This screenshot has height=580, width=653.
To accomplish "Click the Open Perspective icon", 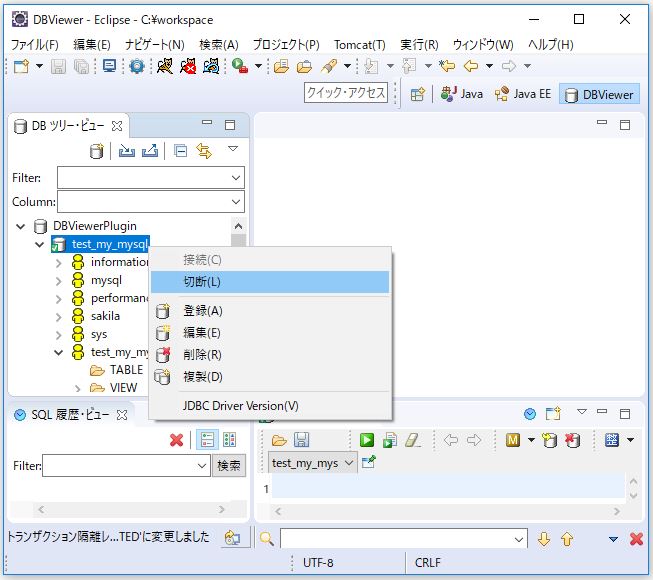I will pos(417,95).
